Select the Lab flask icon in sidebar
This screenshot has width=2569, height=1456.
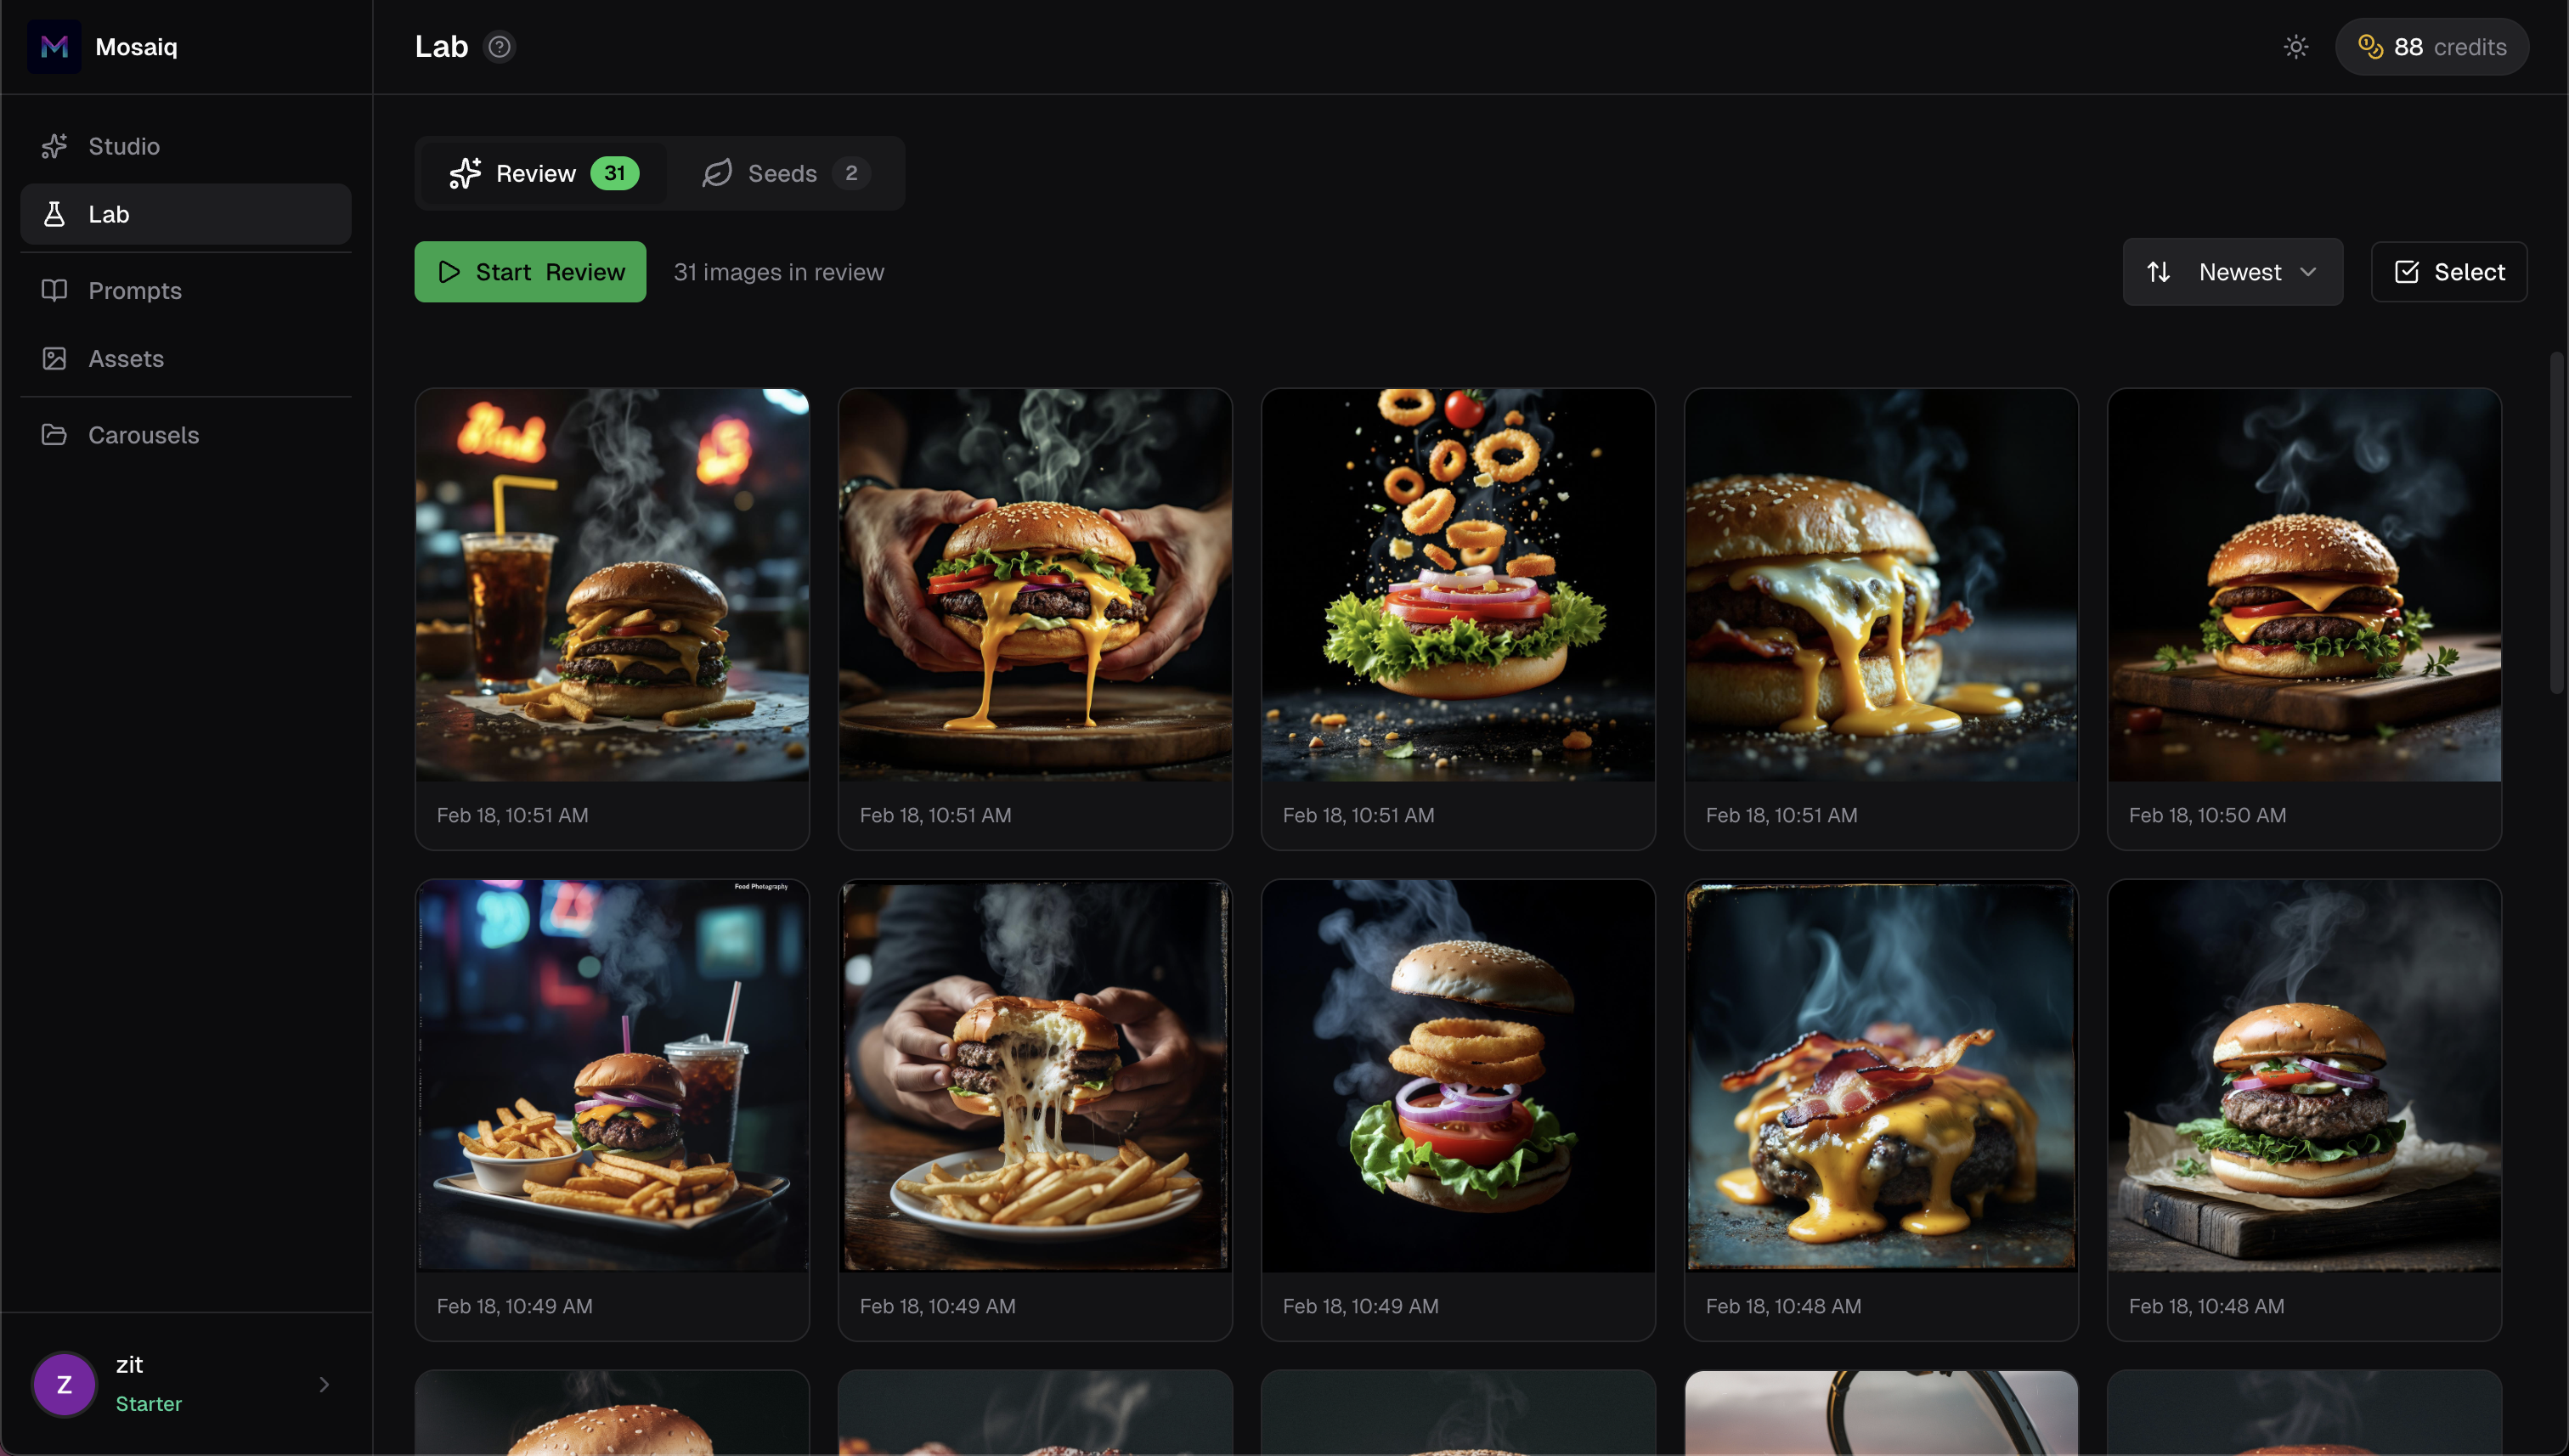tap(55, 214)
